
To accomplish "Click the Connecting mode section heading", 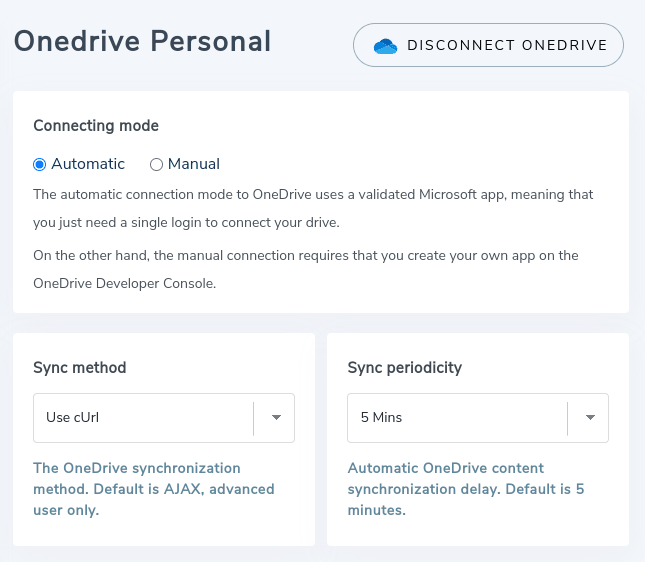I will [96, 126].
